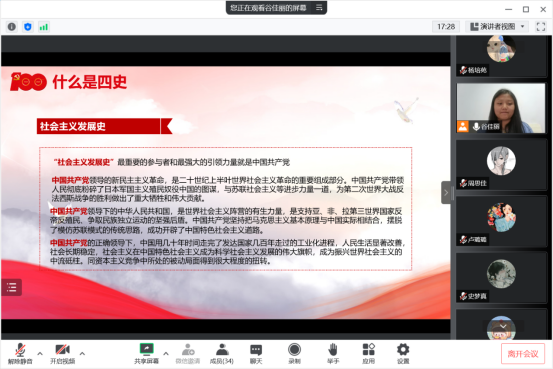
Task: Open the blue security shield icon
Action: point(28,26)
